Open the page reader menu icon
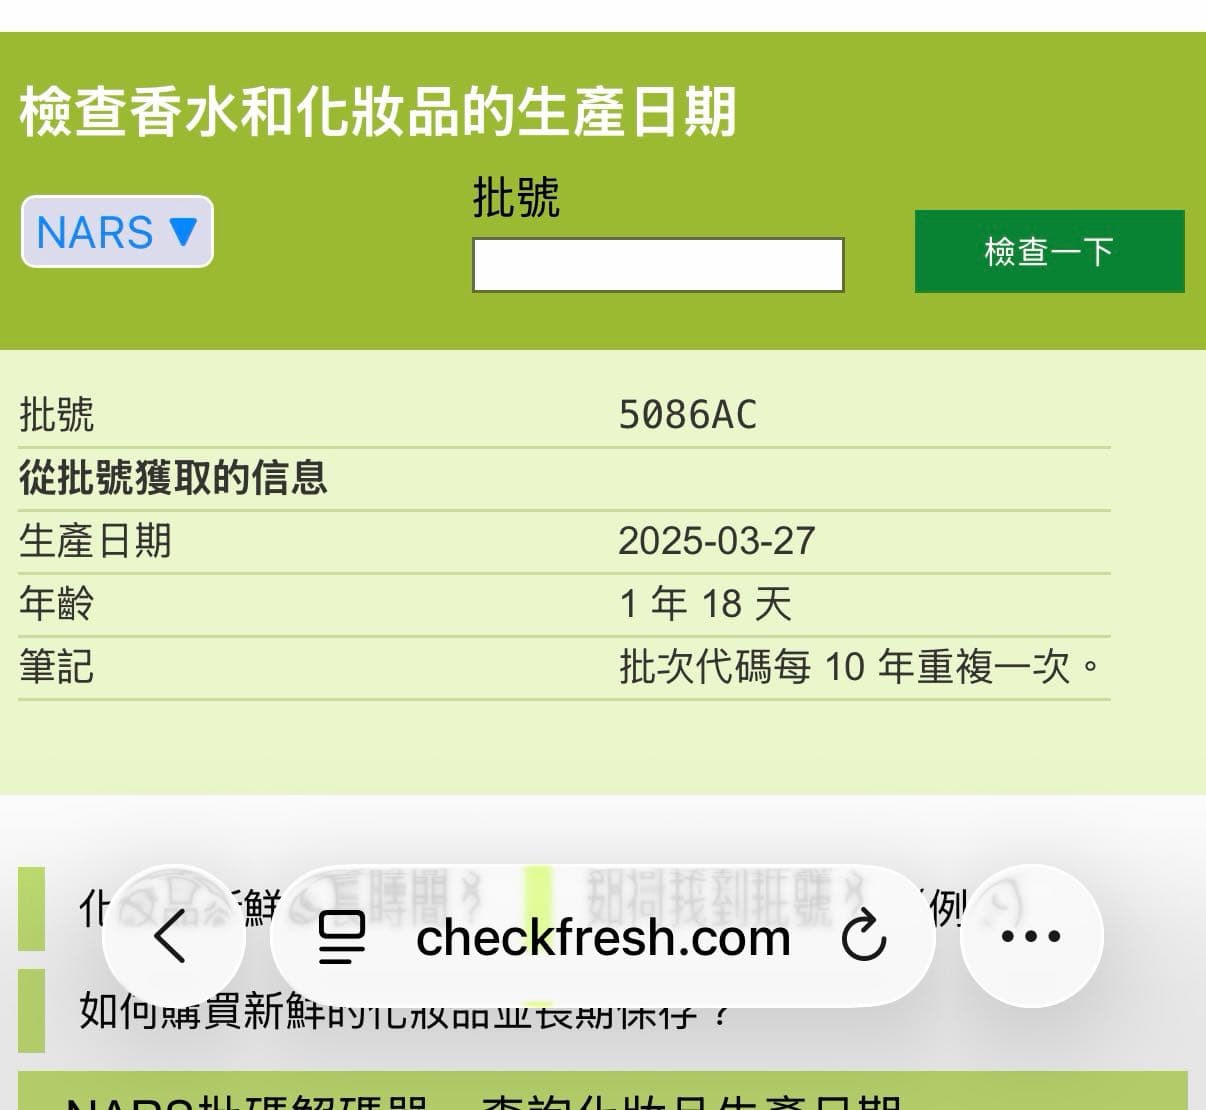Screen dimensions: 1206x1110 [x=341, y=937]
